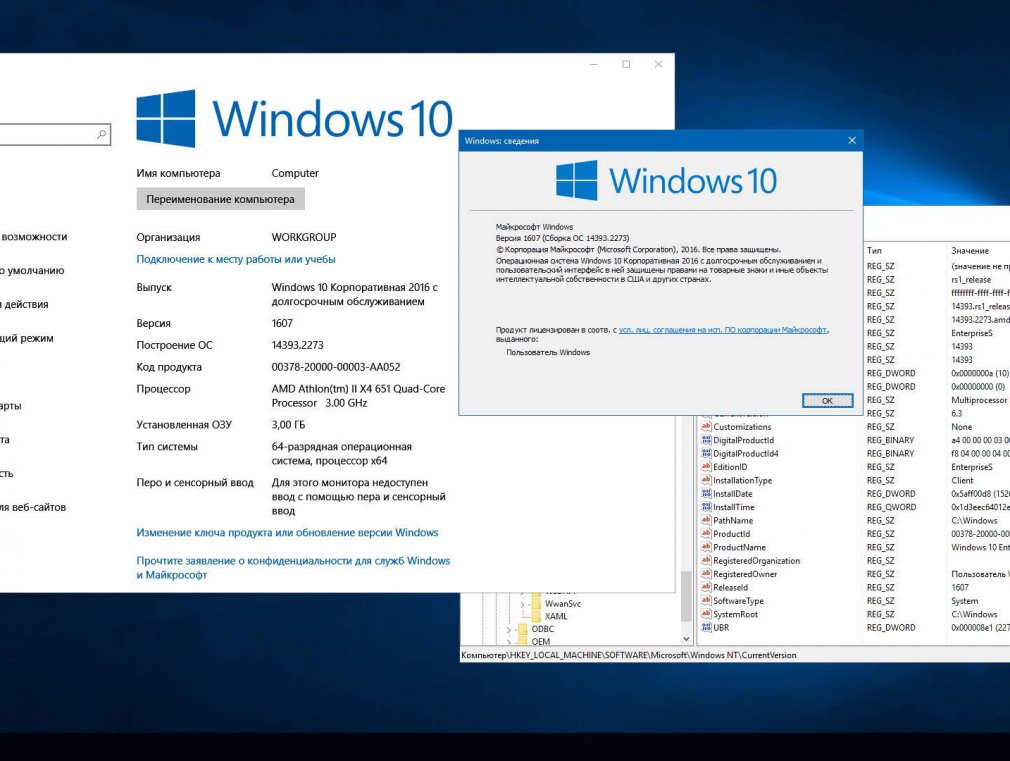Select the XAML registry key
Viewport: 1010px width, 761px height.
point(556,616)
